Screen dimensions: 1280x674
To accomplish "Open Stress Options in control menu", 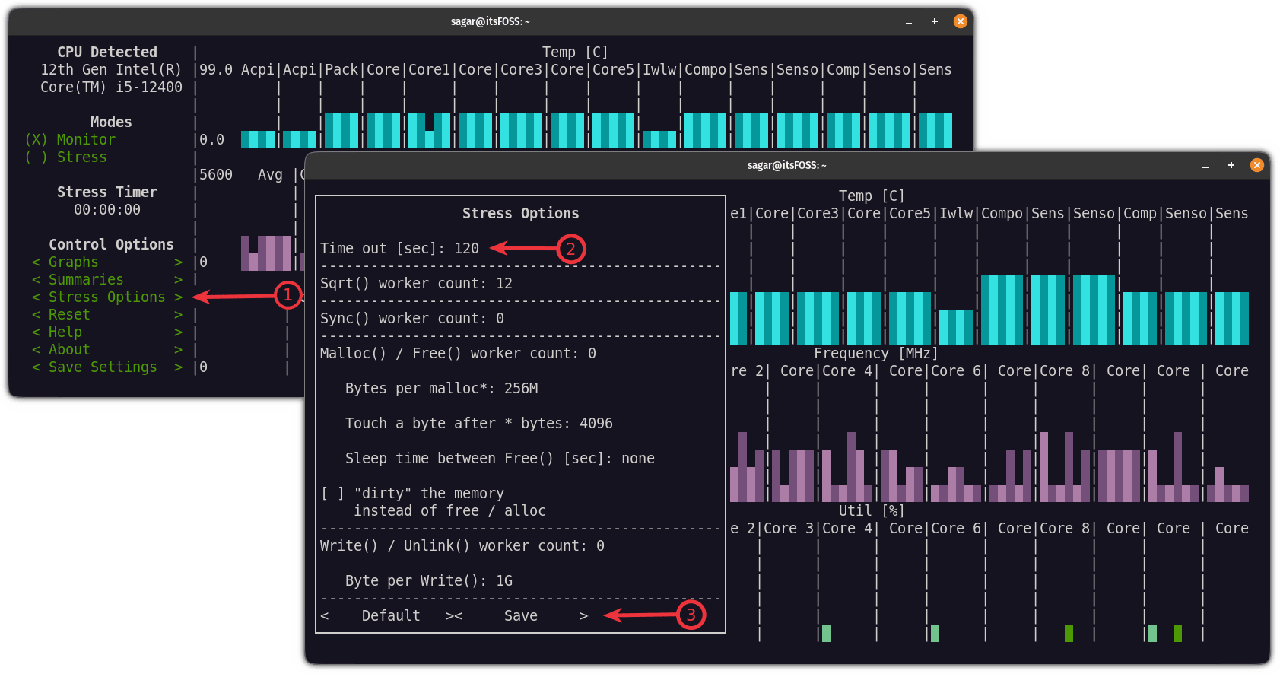I will (106, 297).
